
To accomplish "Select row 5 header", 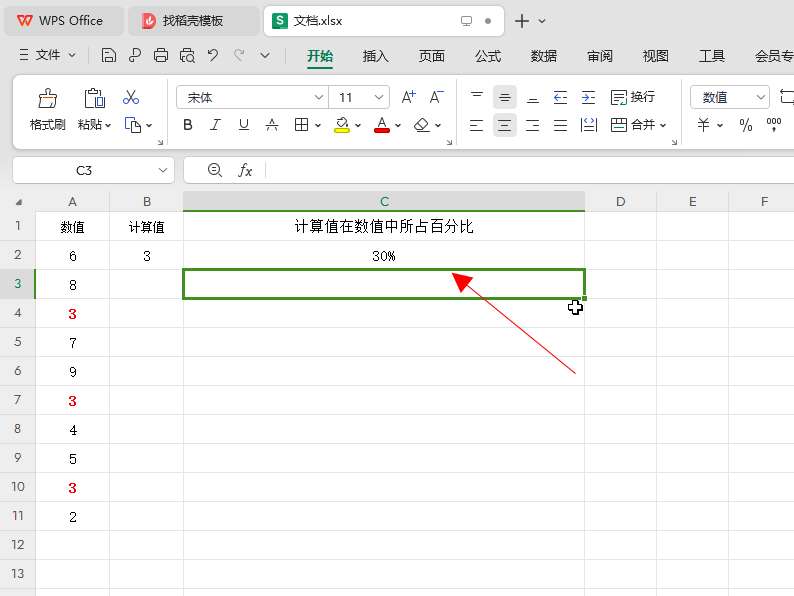I will pos(18,342).
